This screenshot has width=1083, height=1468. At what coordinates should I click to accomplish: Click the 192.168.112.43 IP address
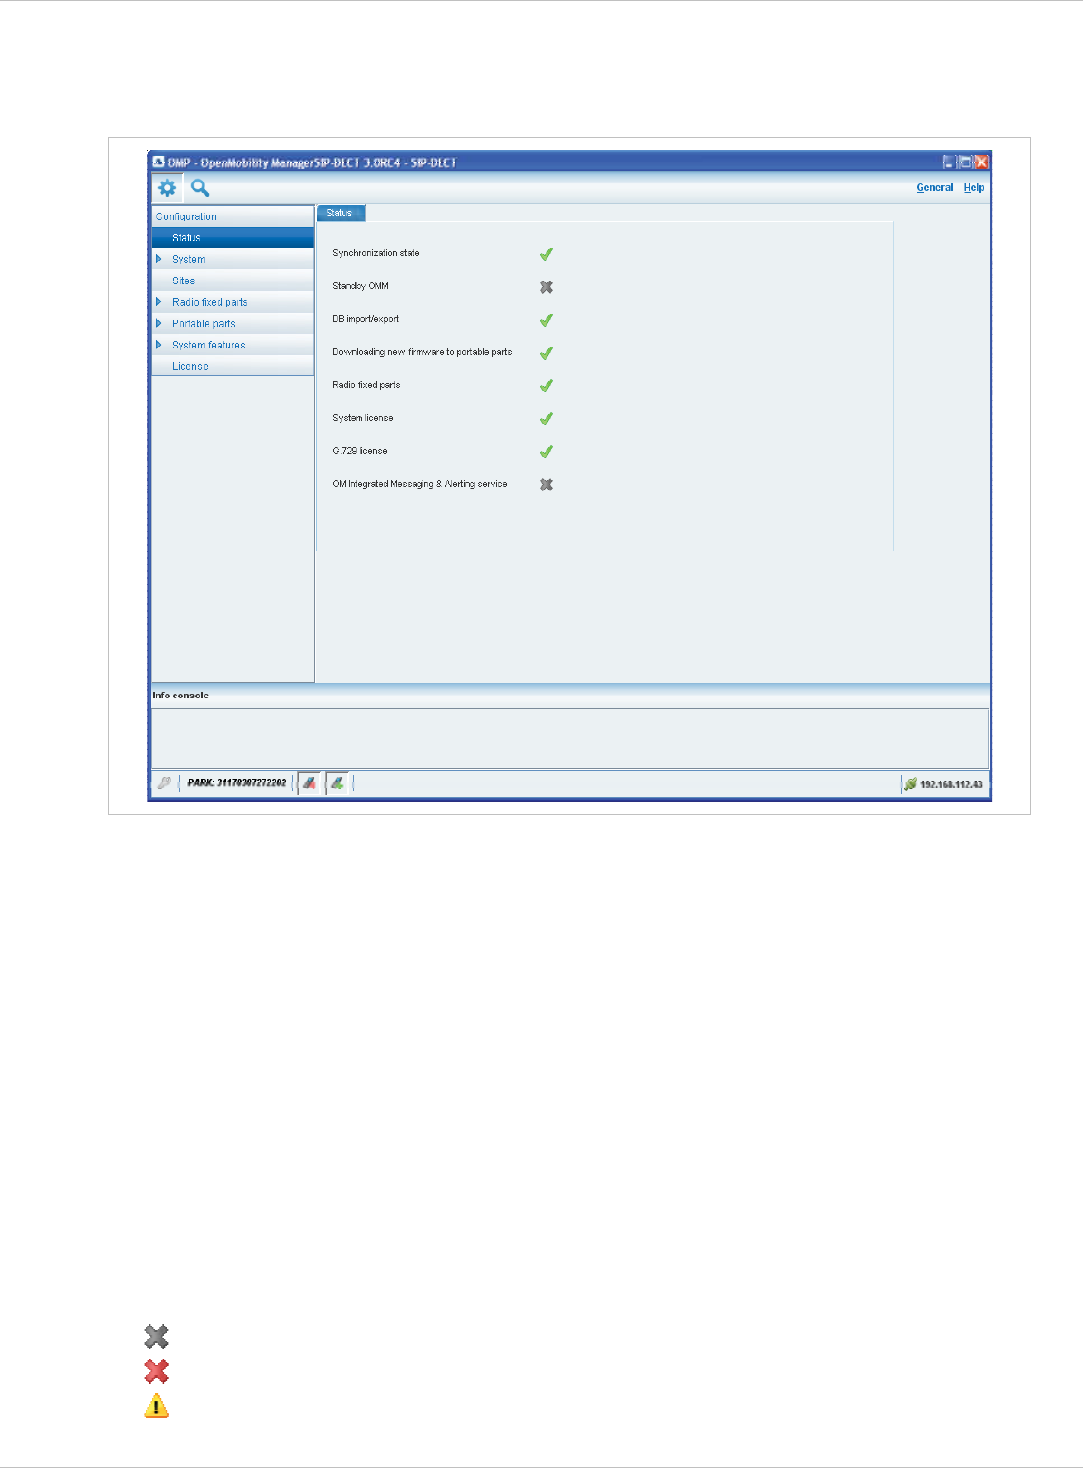[951, 784]
